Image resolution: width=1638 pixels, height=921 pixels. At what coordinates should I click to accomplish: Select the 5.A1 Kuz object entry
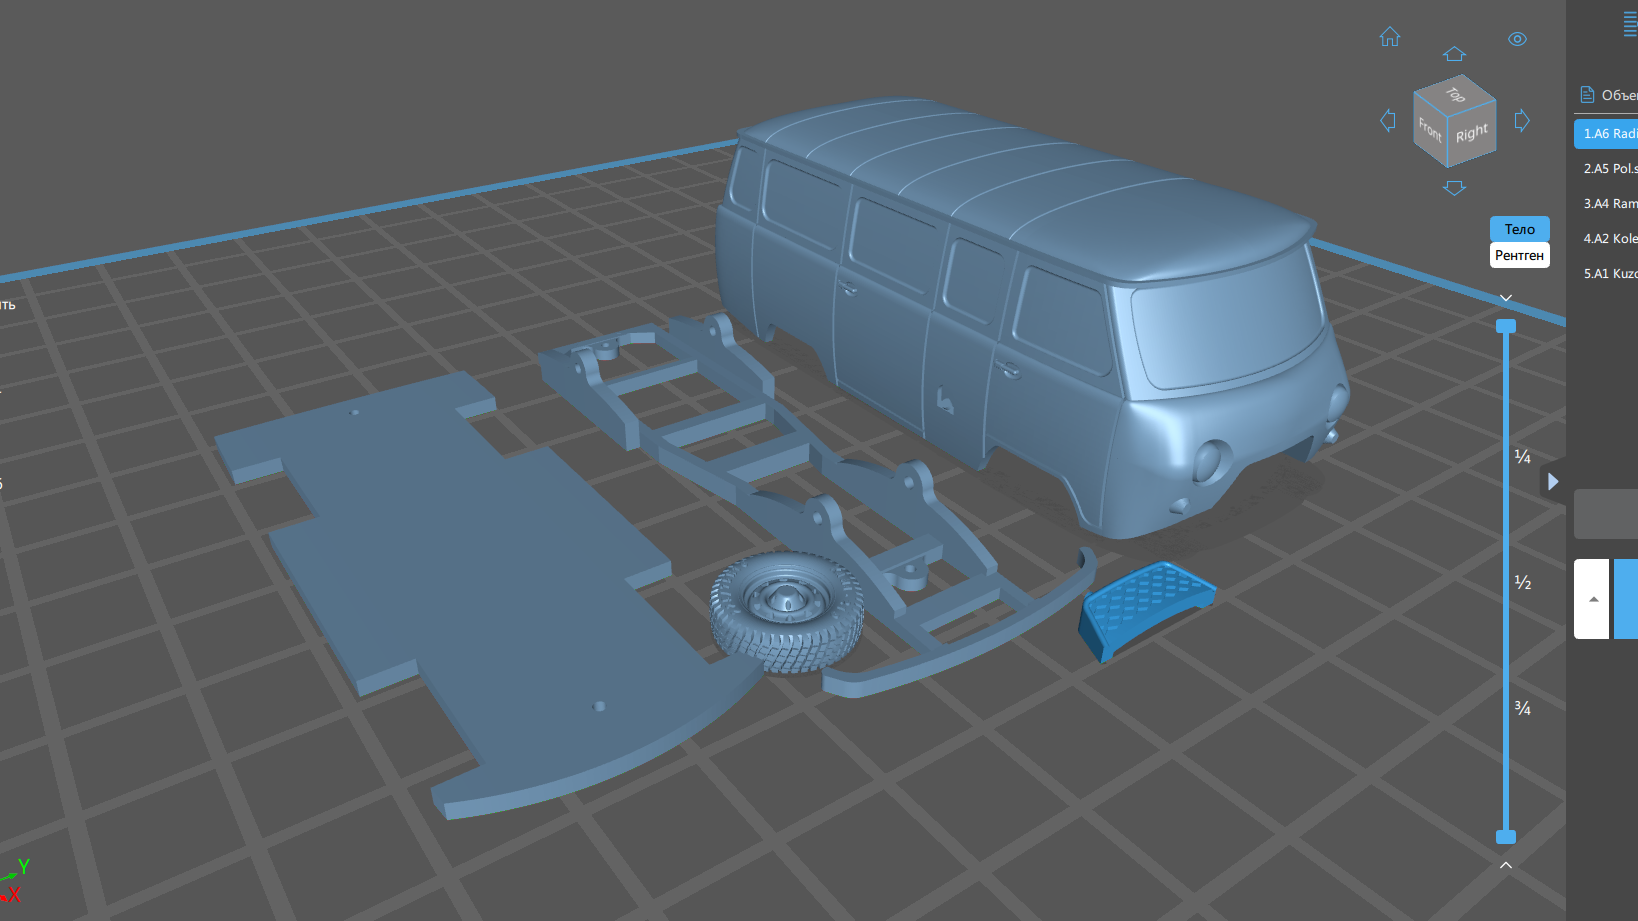click(x=1606, y=273)
